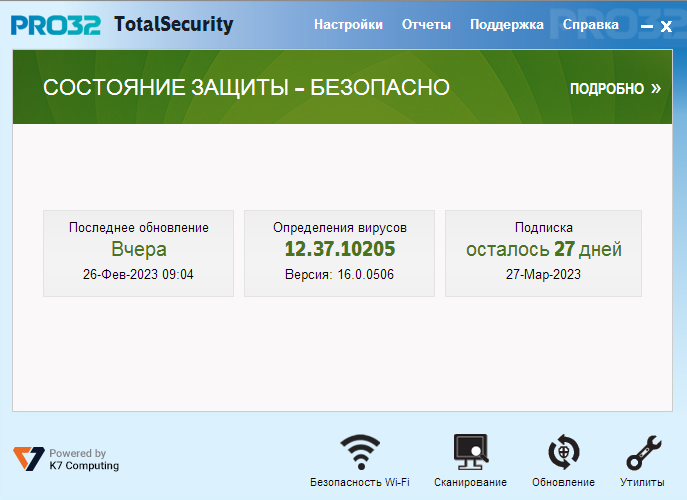Open the Утилиты wrench icon
Screen dimensions: 687x500
tap(644, 453)
